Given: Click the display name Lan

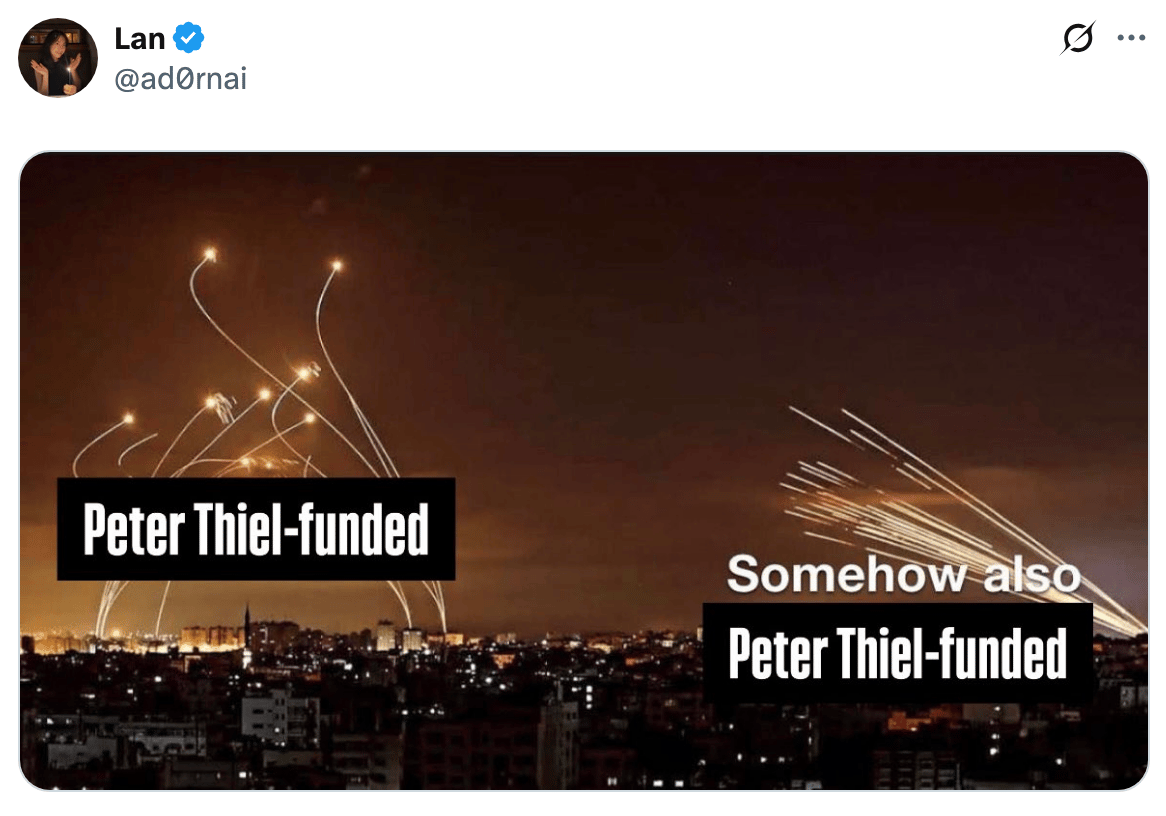Looking at the screenshot, I should tap(140, 39).
